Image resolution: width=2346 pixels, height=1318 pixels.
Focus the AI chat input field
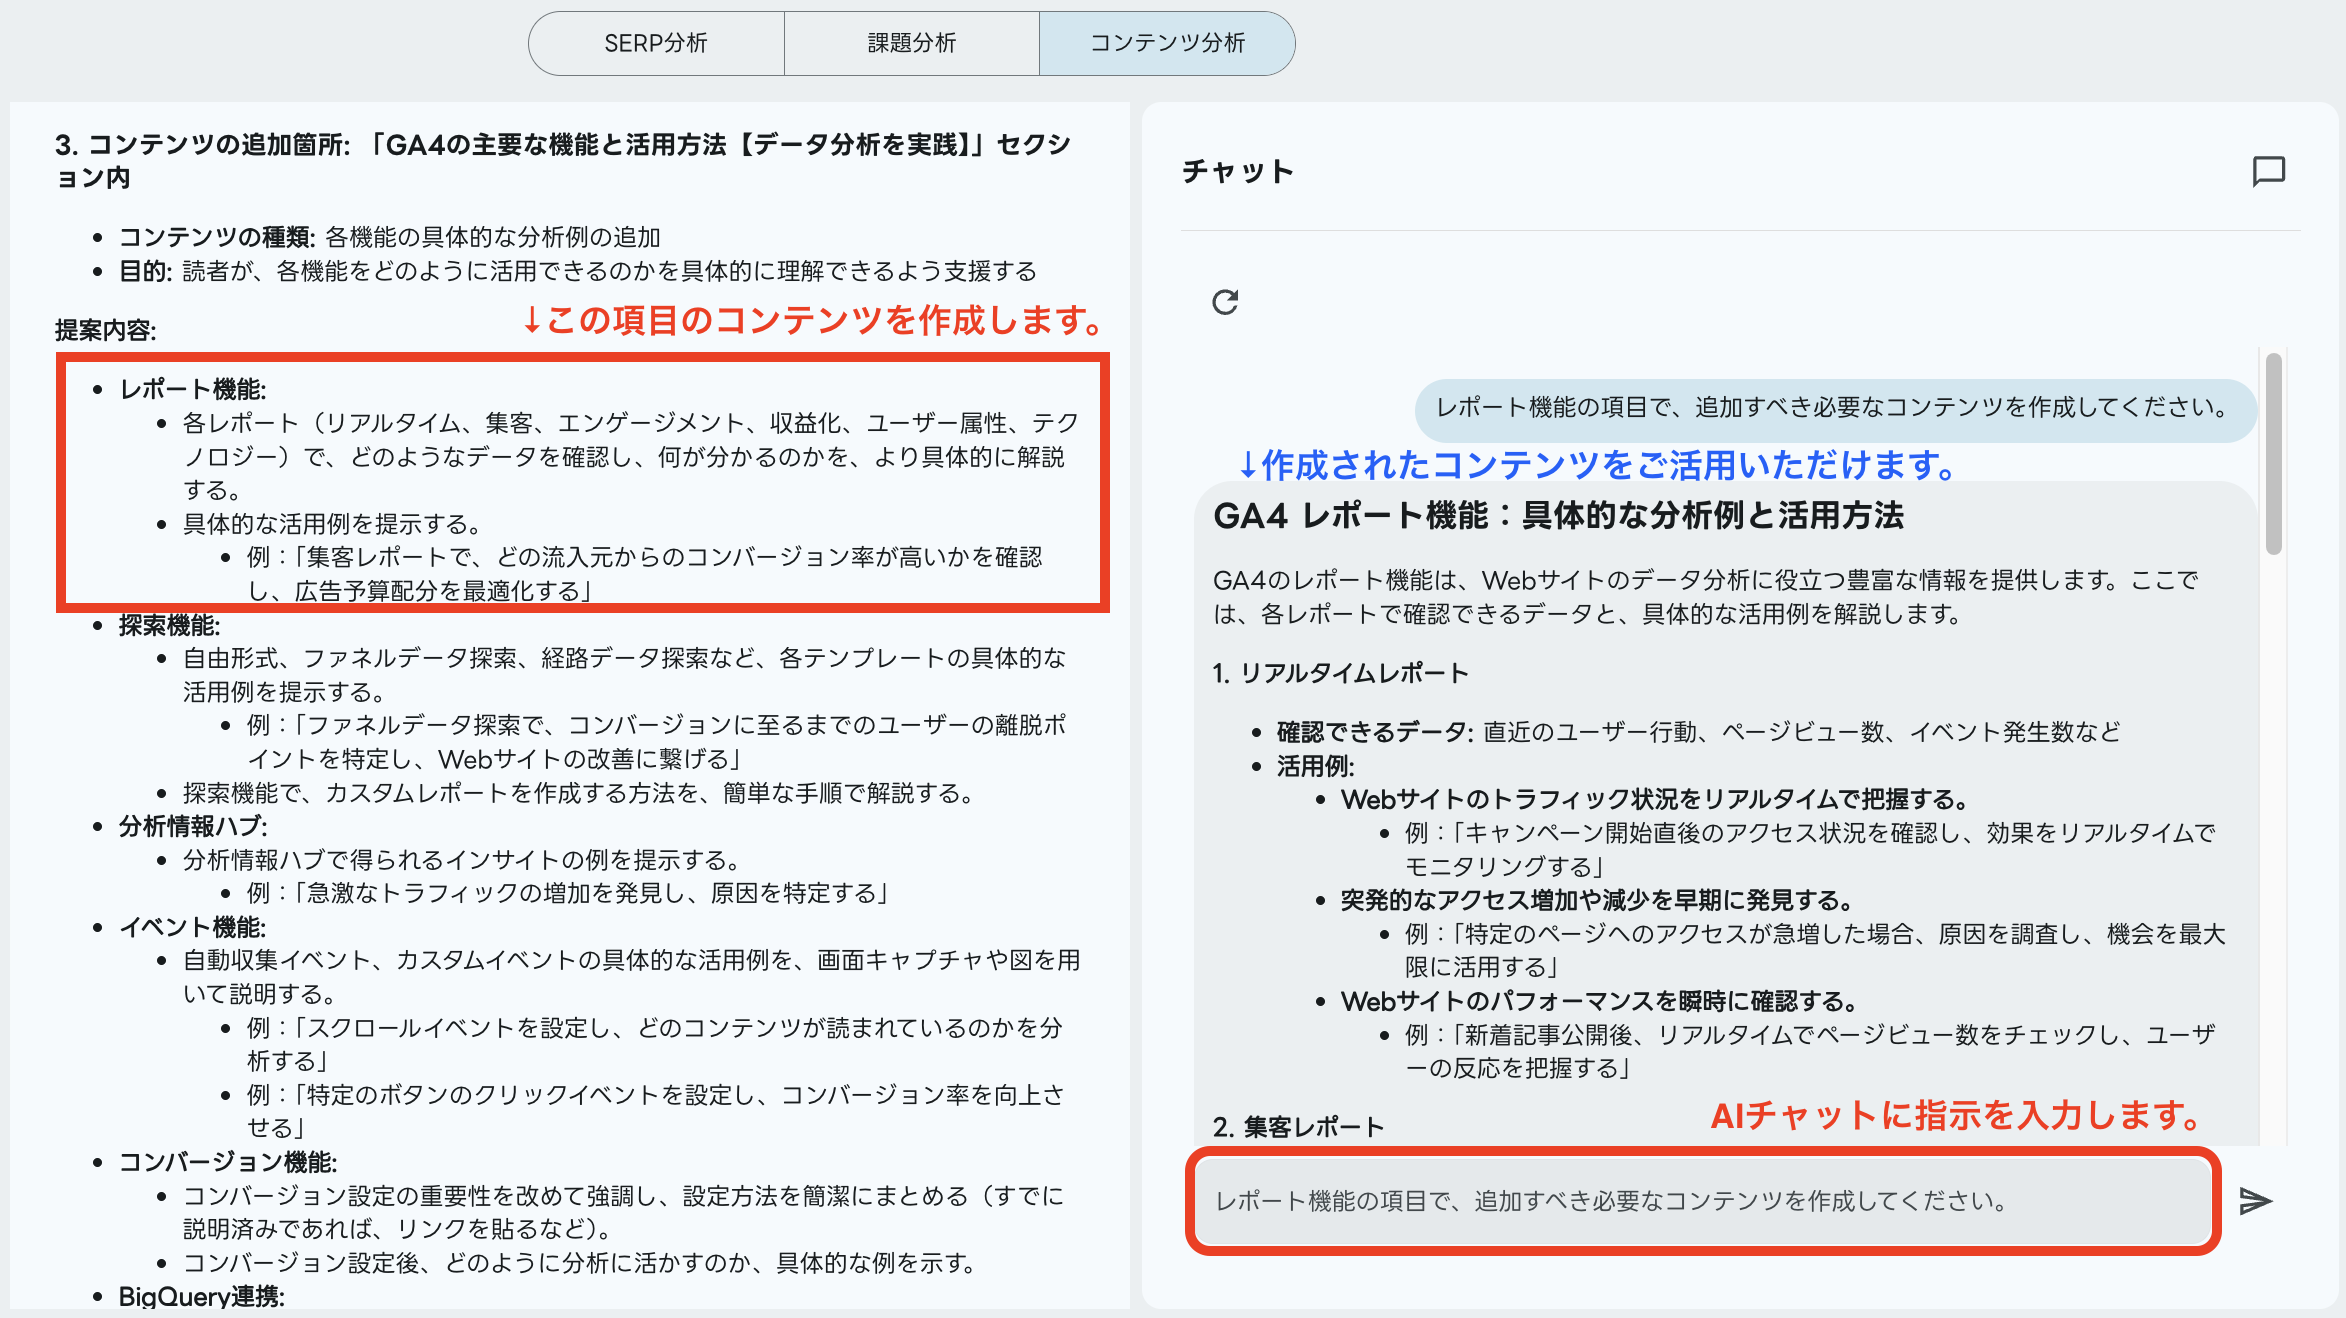1703,1200
